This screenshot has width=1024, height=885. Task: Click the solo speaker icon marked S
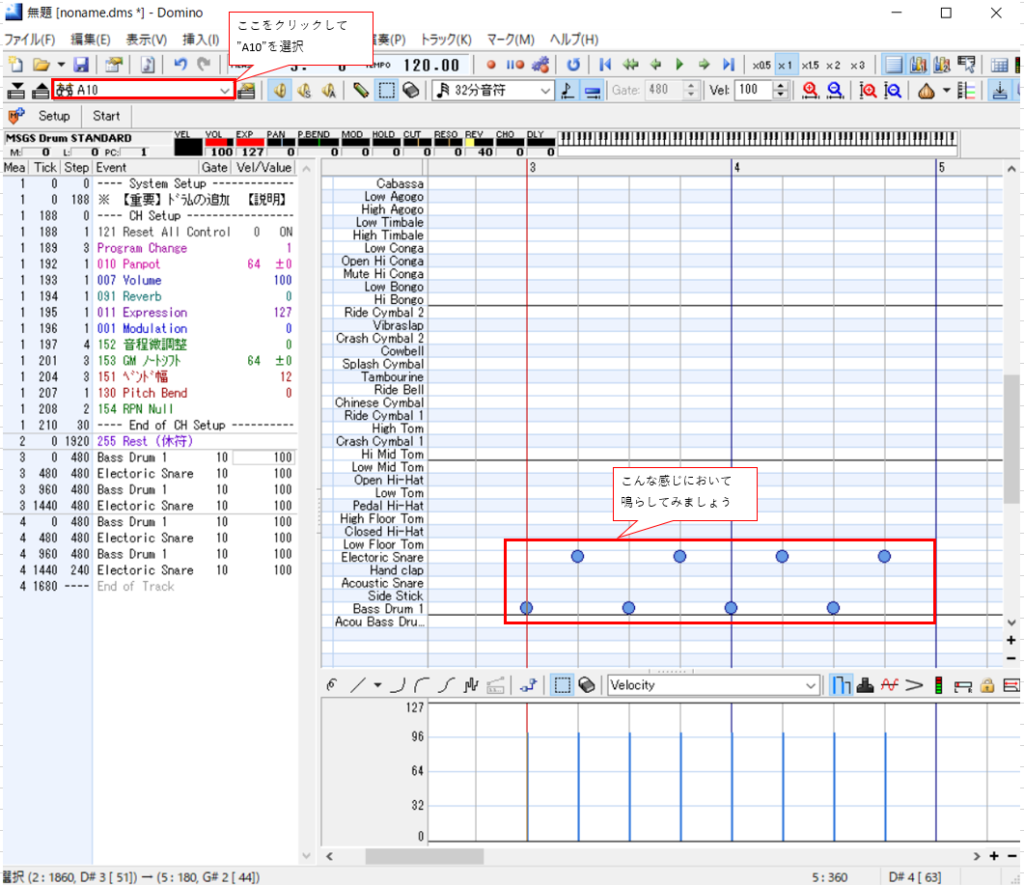[304, 90]
